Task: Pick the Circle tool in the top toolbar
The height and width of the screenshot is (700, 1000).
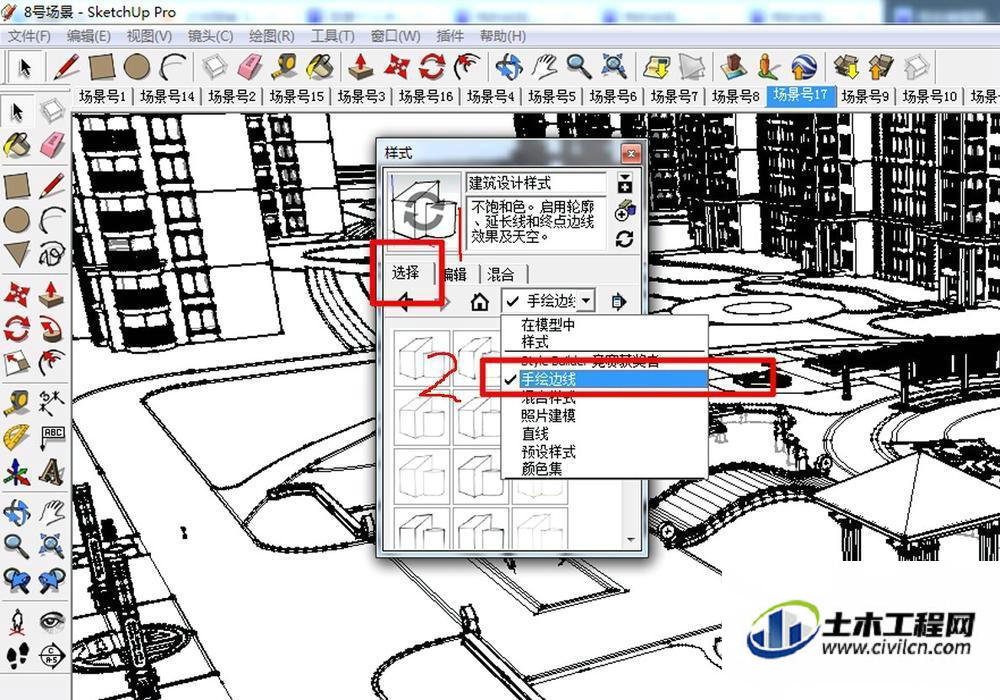Action: [x=136, y=66]
